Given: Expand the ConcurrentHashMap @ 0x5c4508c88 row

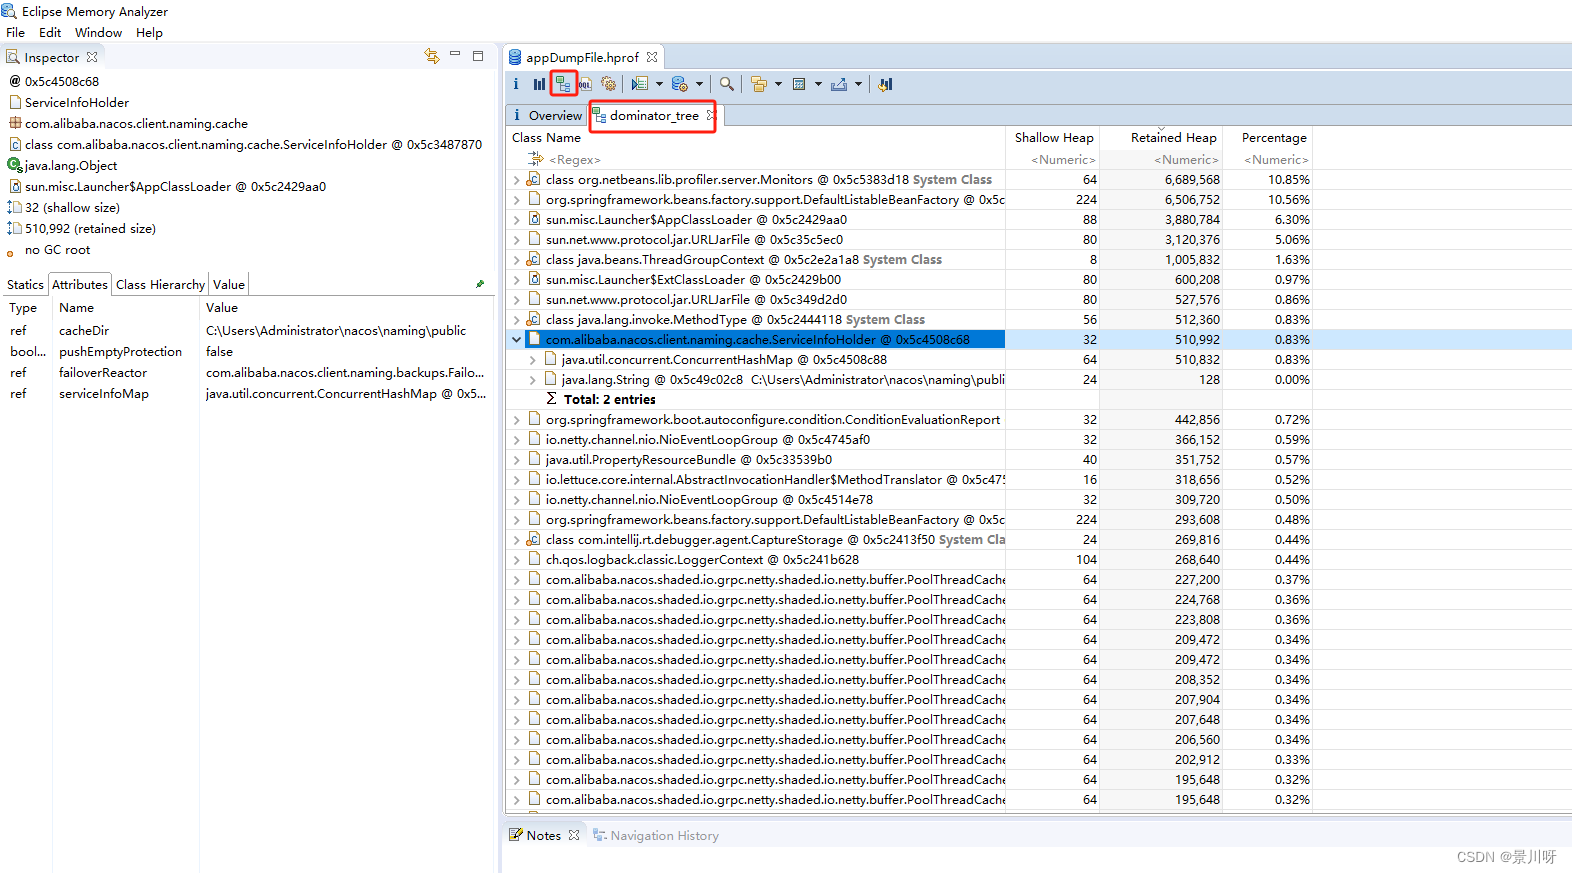Looking at the screenshot, I should 533,360.
